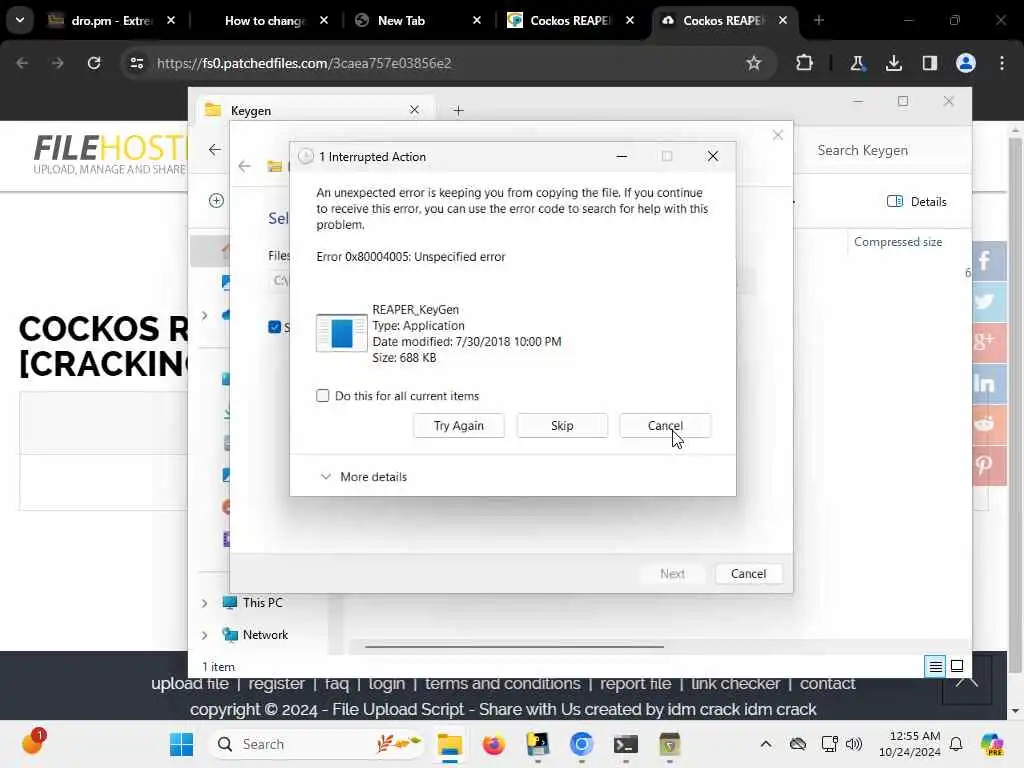The image size is (1024, 768).
Task: Open browser profile avatar
Action: pos(966,63)
